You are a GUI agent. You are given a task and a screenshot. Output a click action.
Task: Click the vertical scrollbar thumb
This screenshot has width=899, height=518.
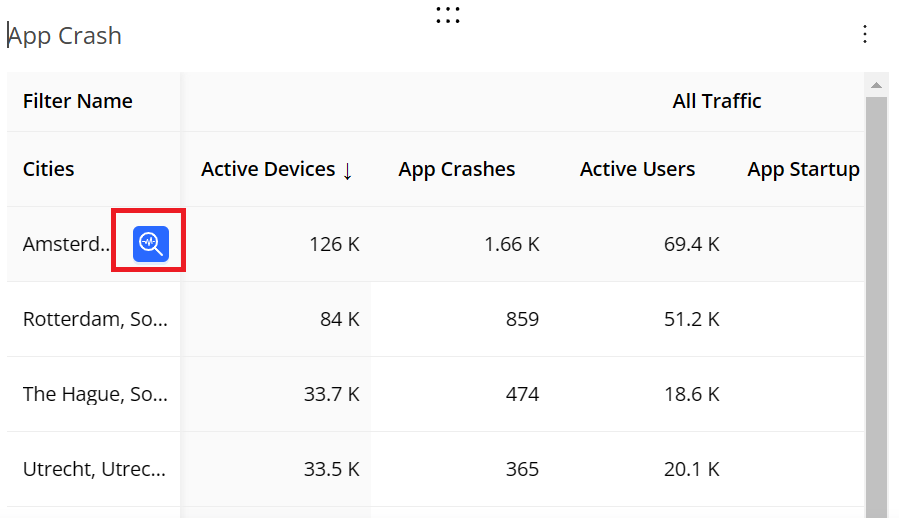pyautogui.click(x=875, y=300)
